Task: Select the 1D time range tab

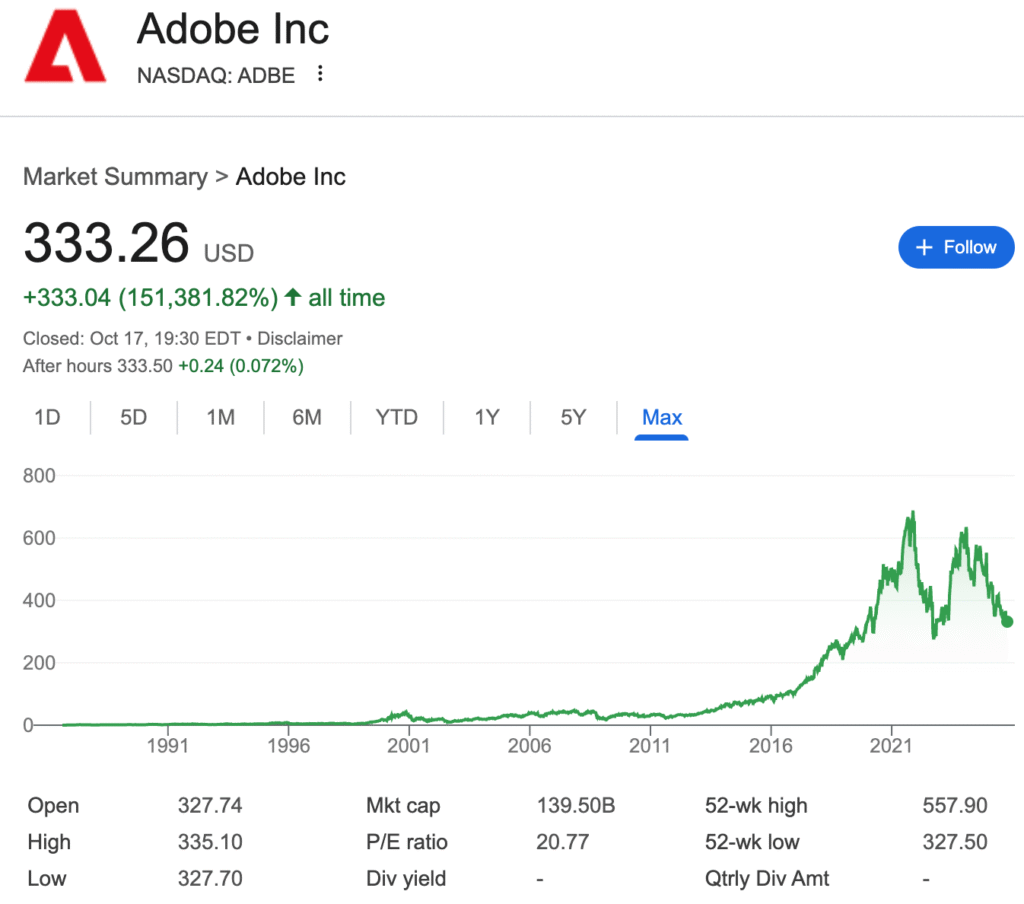Action: 47,417
